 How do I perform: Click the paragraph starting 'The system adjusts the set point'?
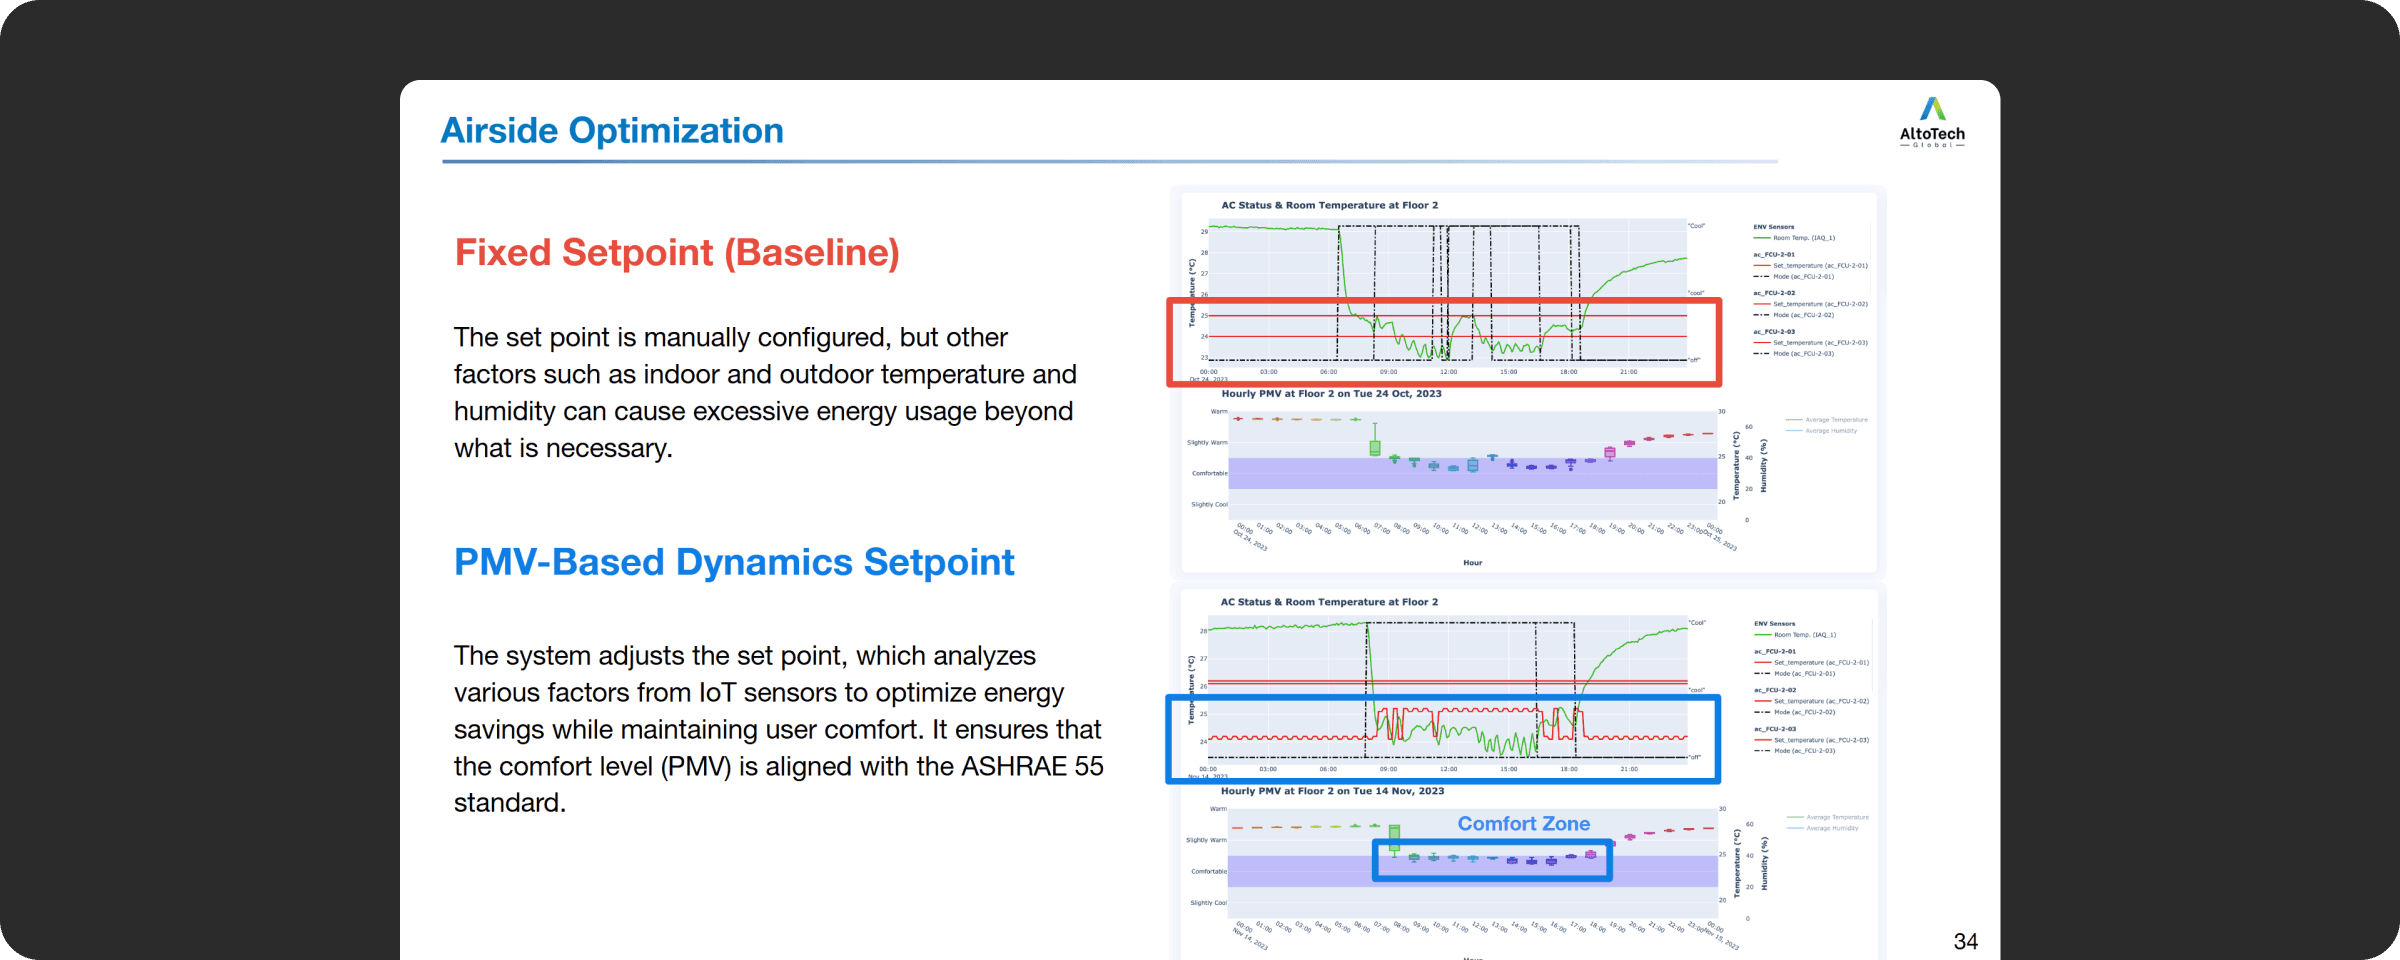(x=778, y=729)
